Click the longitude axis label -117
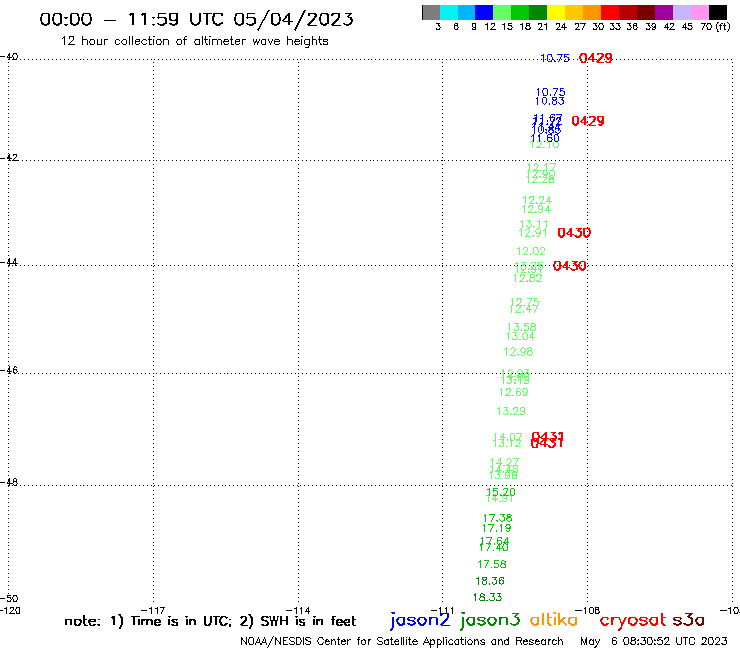This screenshot has width=740, height=650. [153, 611]
